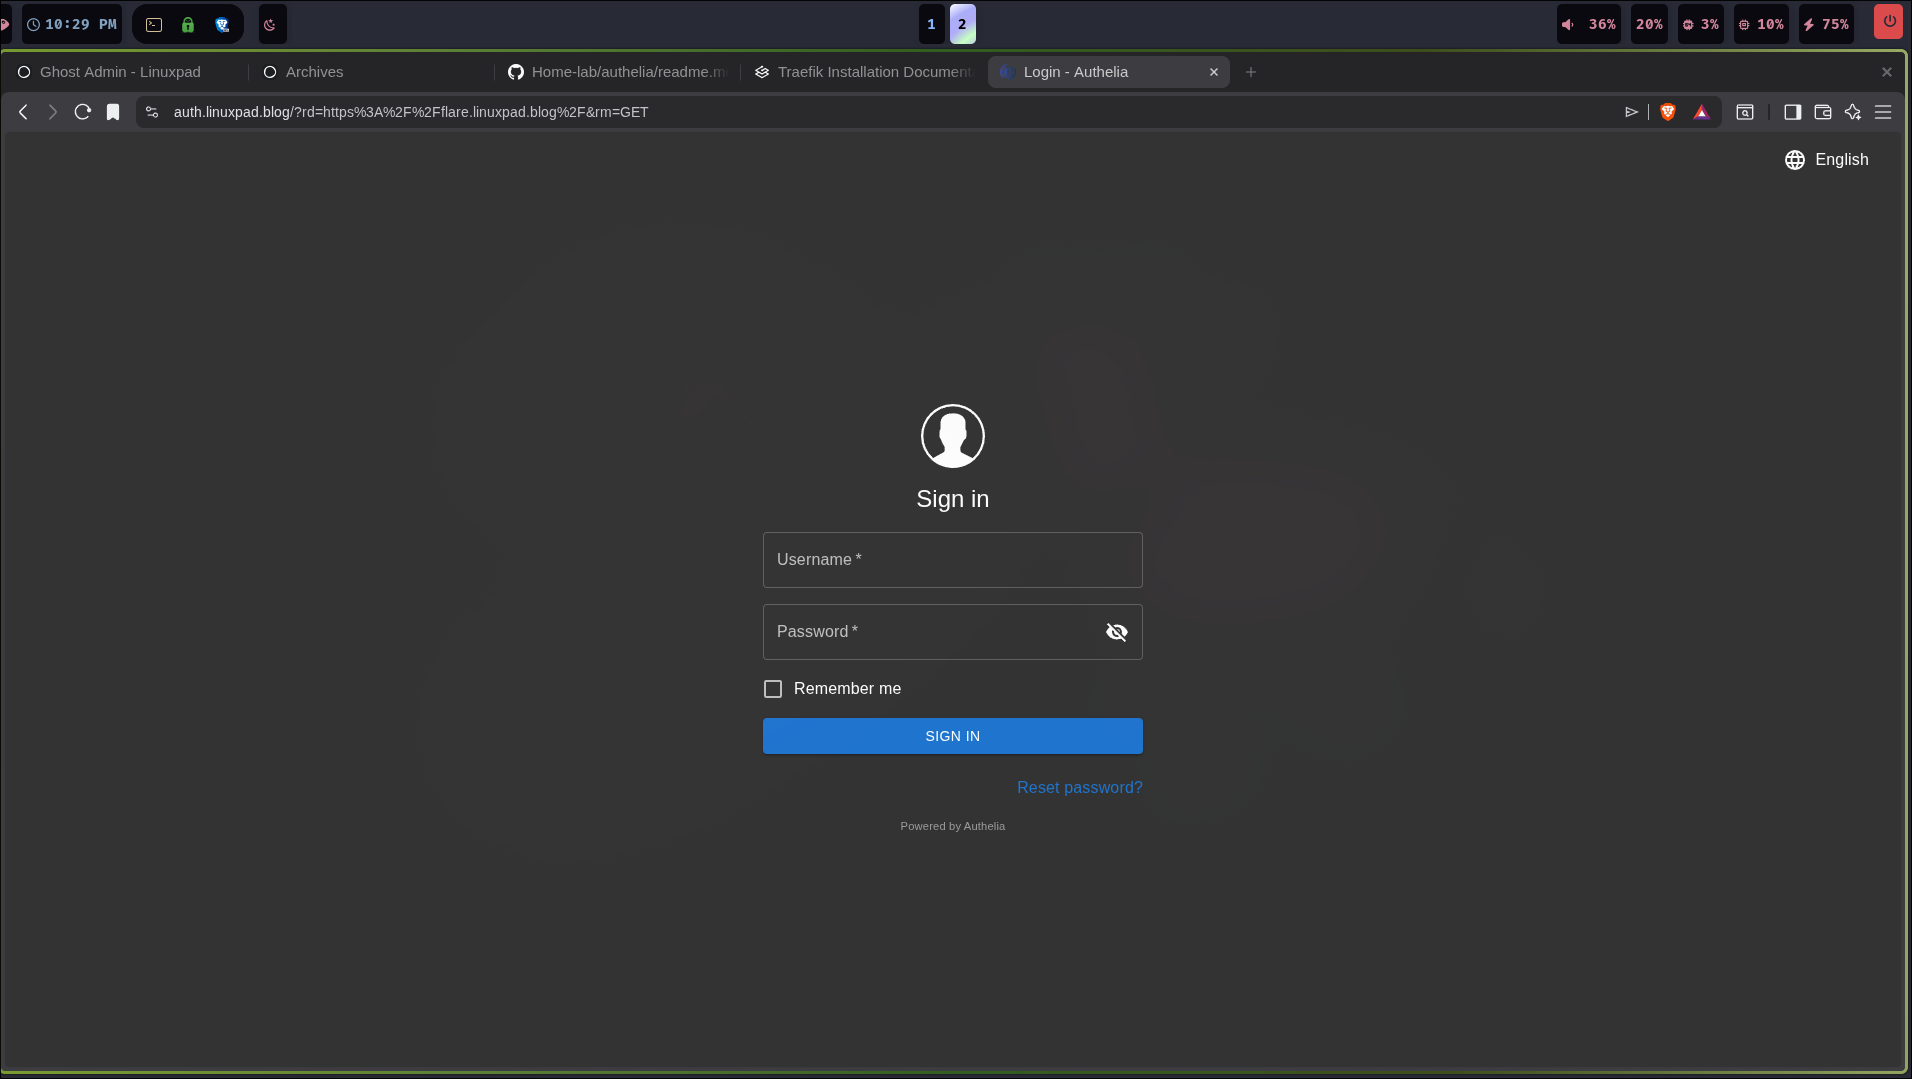Open Leo AI sparkle icon

(x=1852, y=112)
